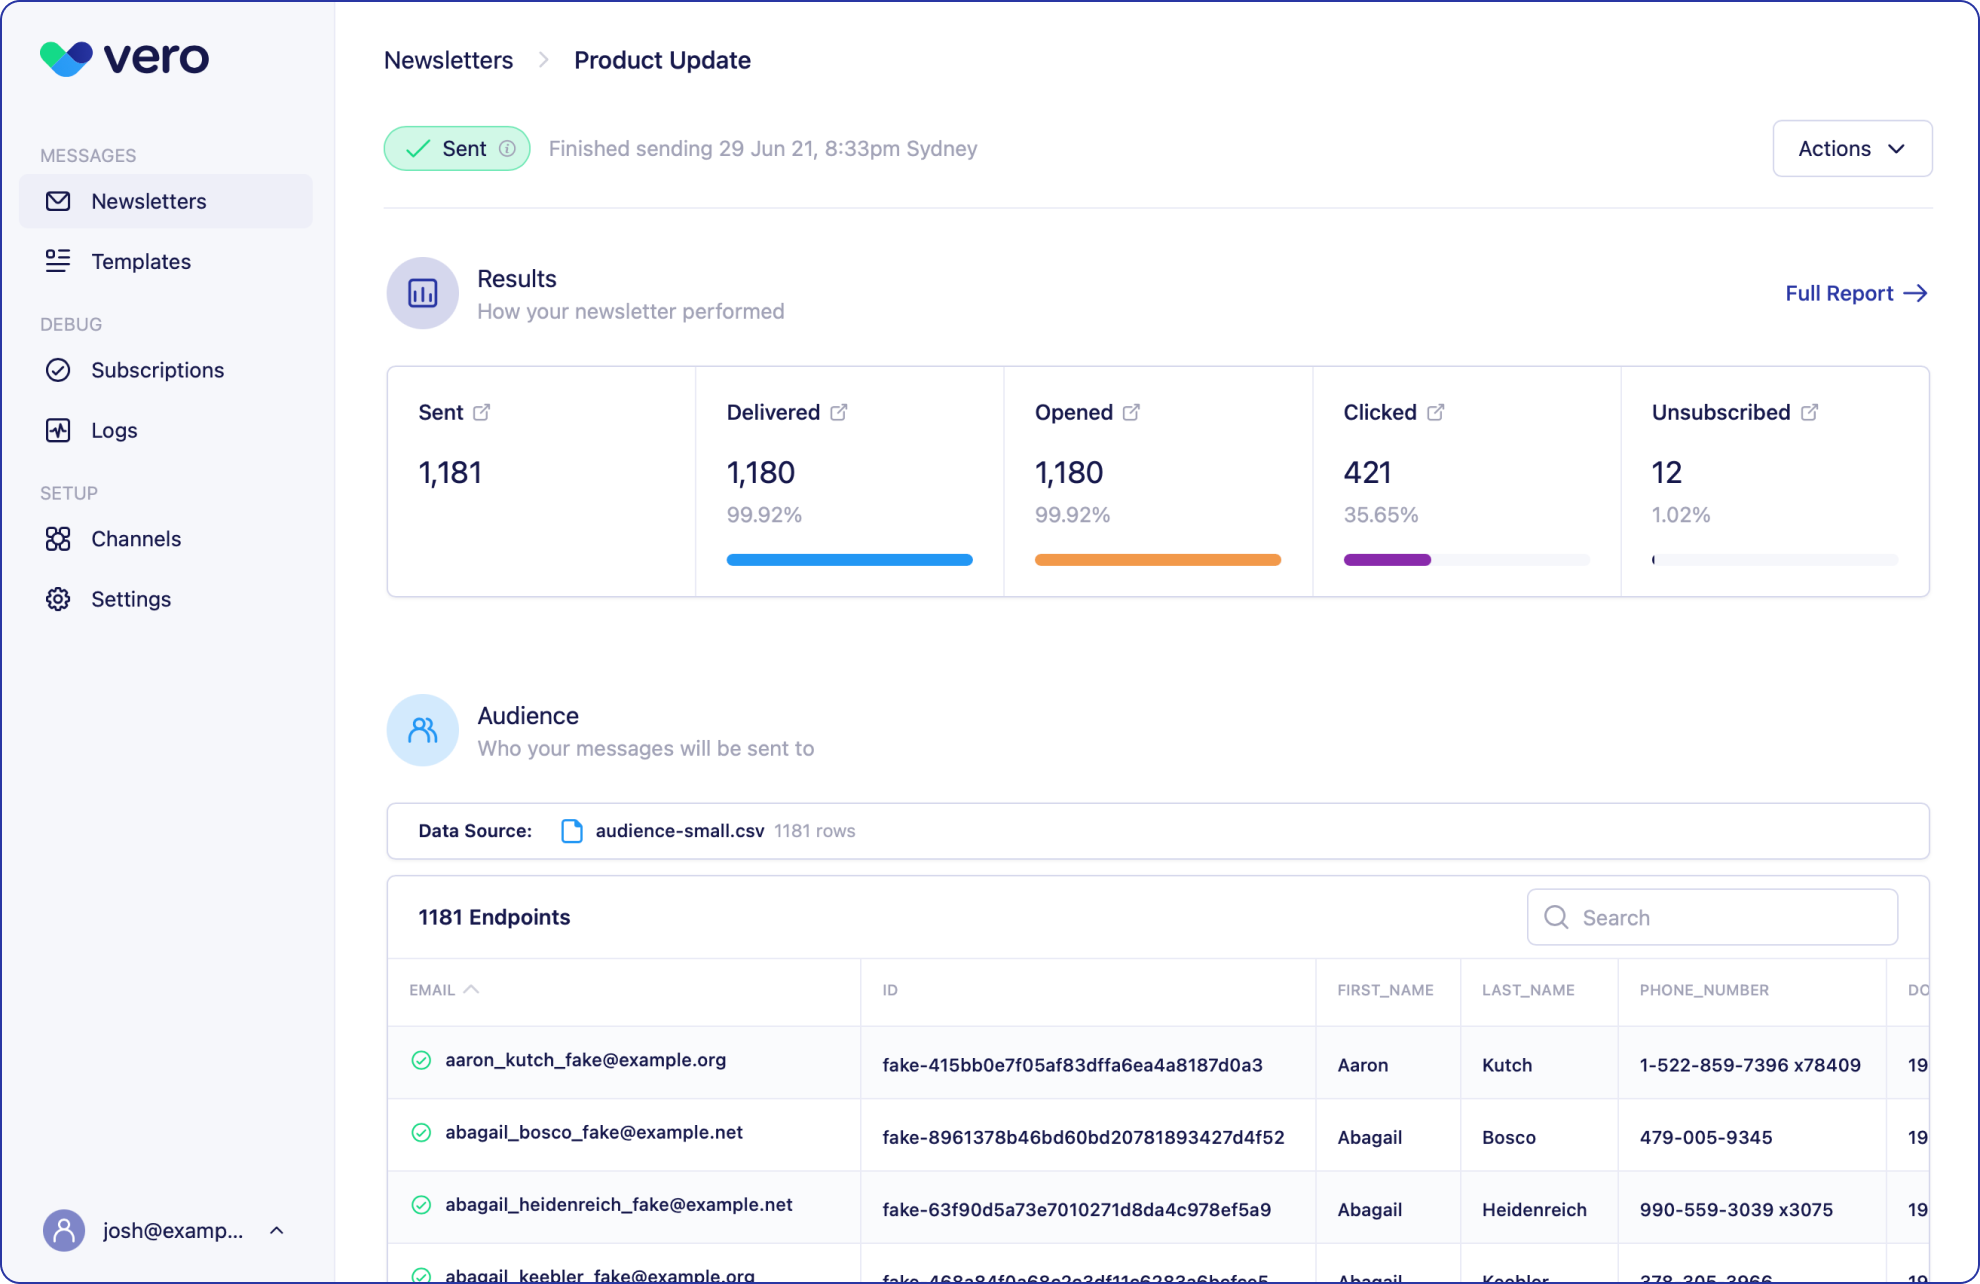
Task: Click the Channels setup icon
Action: pyautogui.click(x=58, y=538)
